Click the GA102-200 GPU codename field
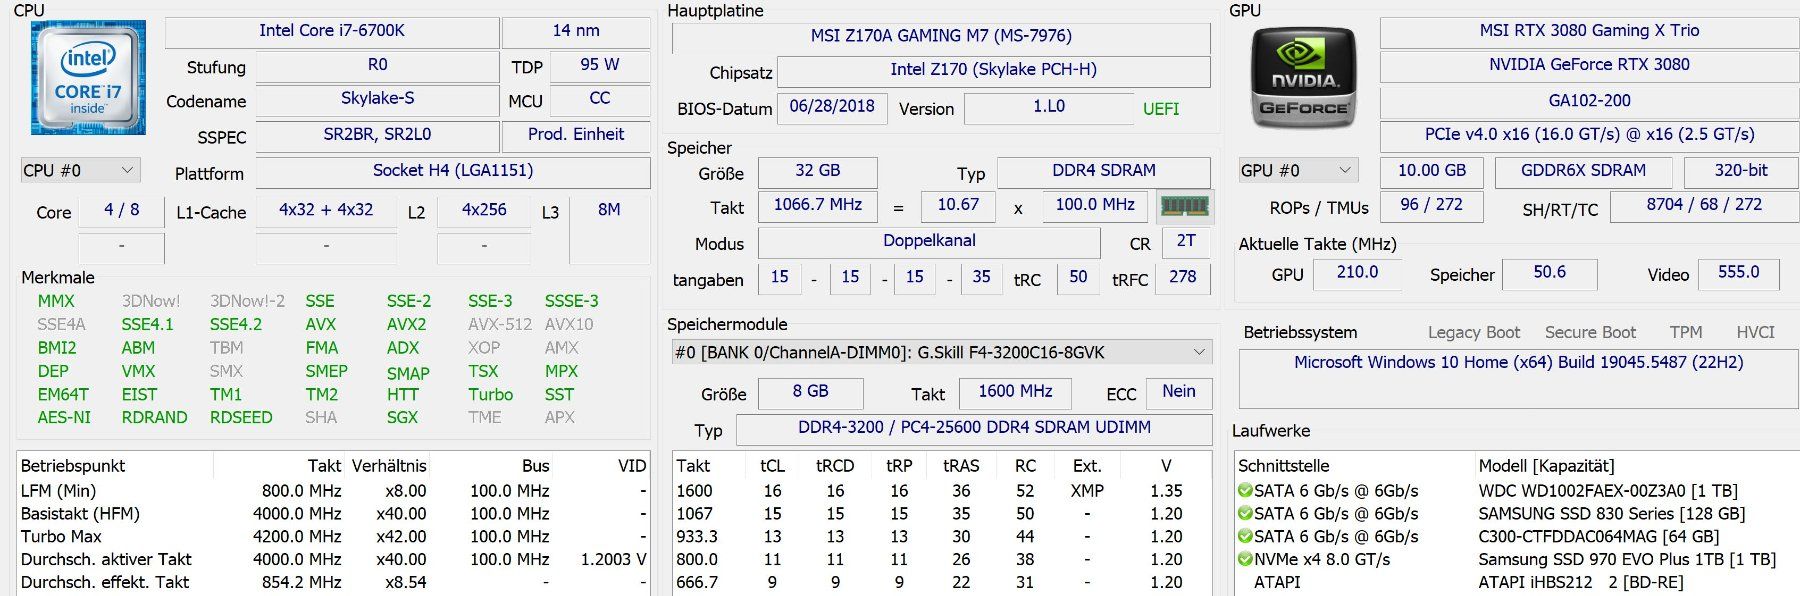1800x596 pixels. pos(1589,102)
